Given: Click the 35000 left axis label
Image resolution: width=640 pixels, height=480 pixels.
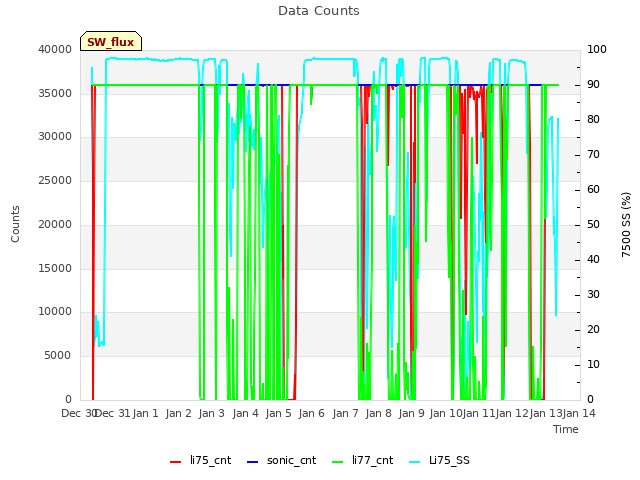Looking at the screenshot, I should [55, 93].
